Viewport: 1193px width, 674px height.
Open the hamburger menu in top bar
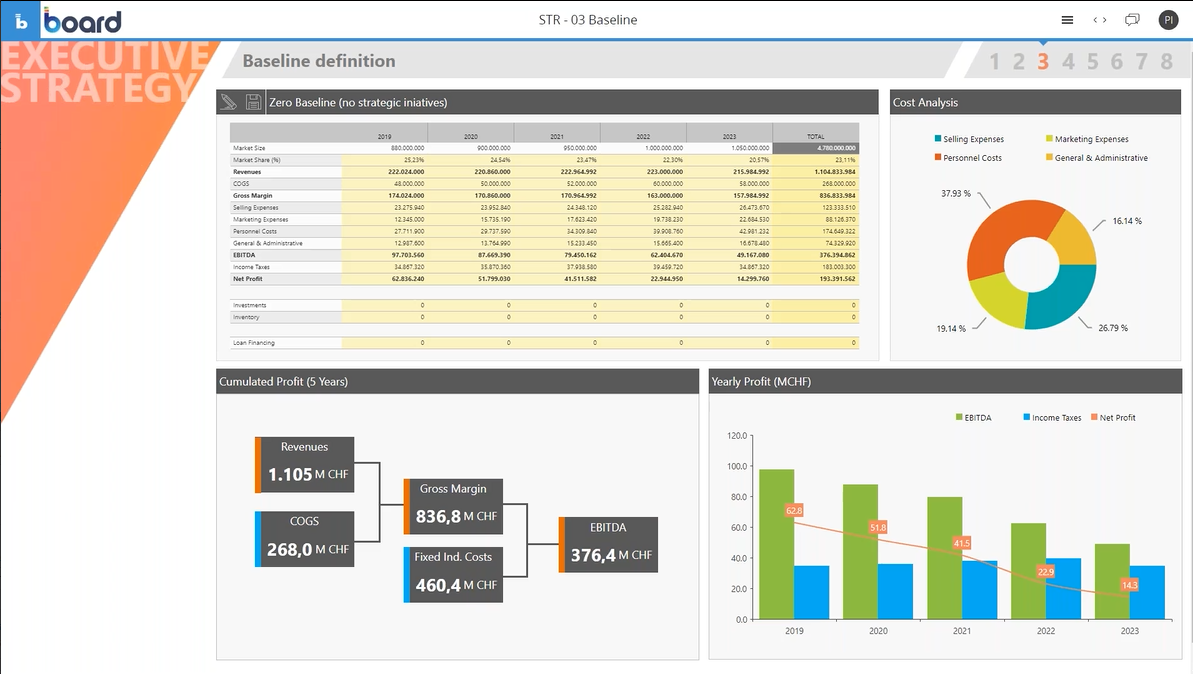click(x=1067, y=20)
